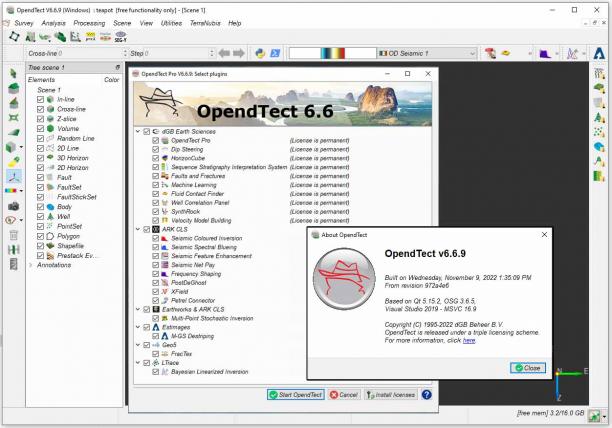
Task: Follow the 'here' licensing link
Action: pos(469,341)
